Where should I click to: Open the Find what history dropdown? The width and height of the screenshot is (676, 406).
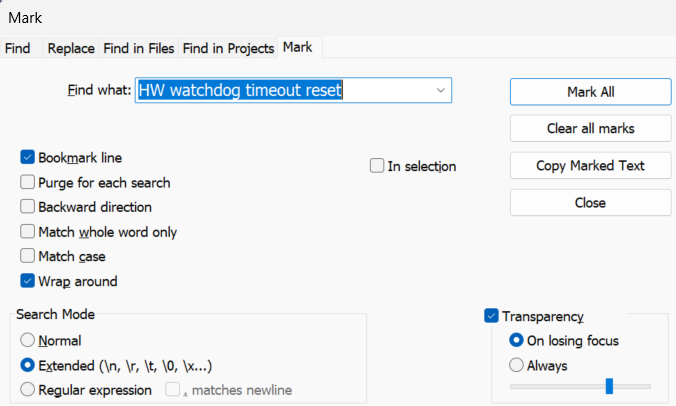click(x=440, y=91)
